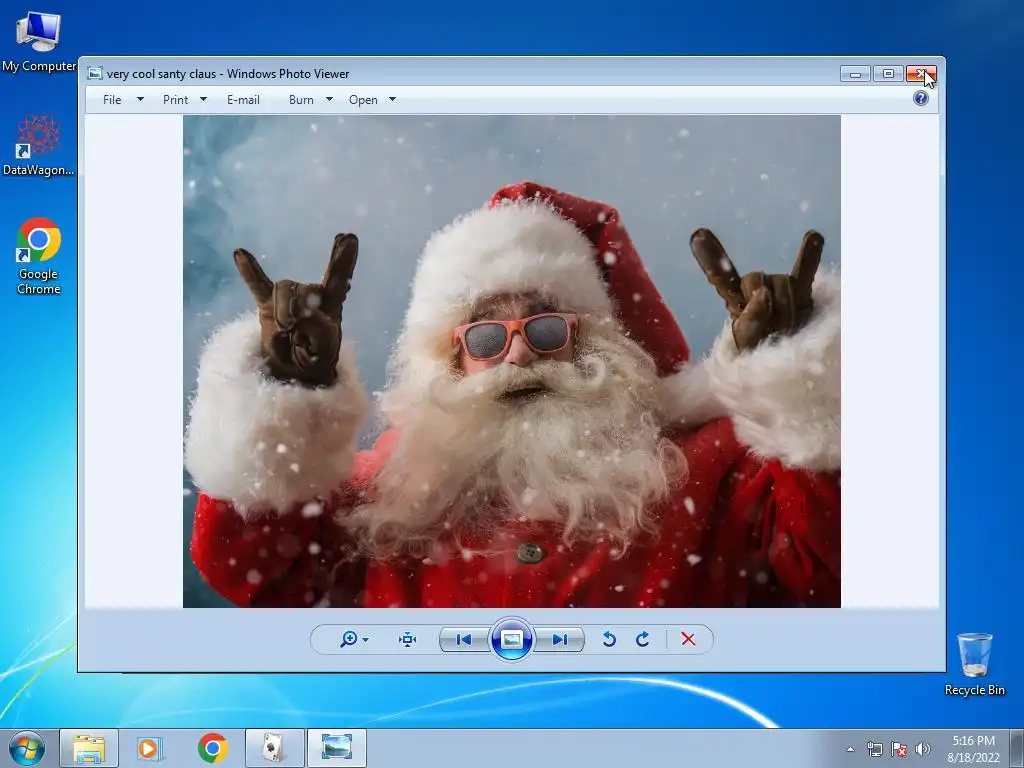This screenshot has width=1024, height=768.
Task: Open the Open menu
Action: coord(363,100)
